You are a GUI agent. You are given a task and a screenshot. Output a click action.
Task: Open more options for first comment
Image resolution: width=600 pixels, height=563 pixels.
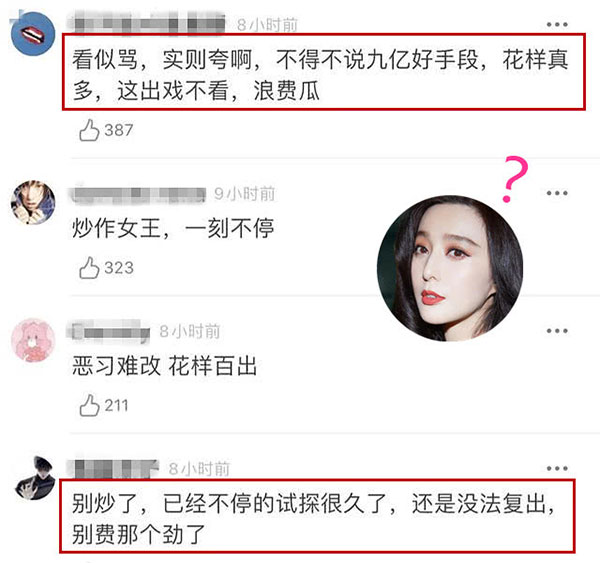point(557,24)
